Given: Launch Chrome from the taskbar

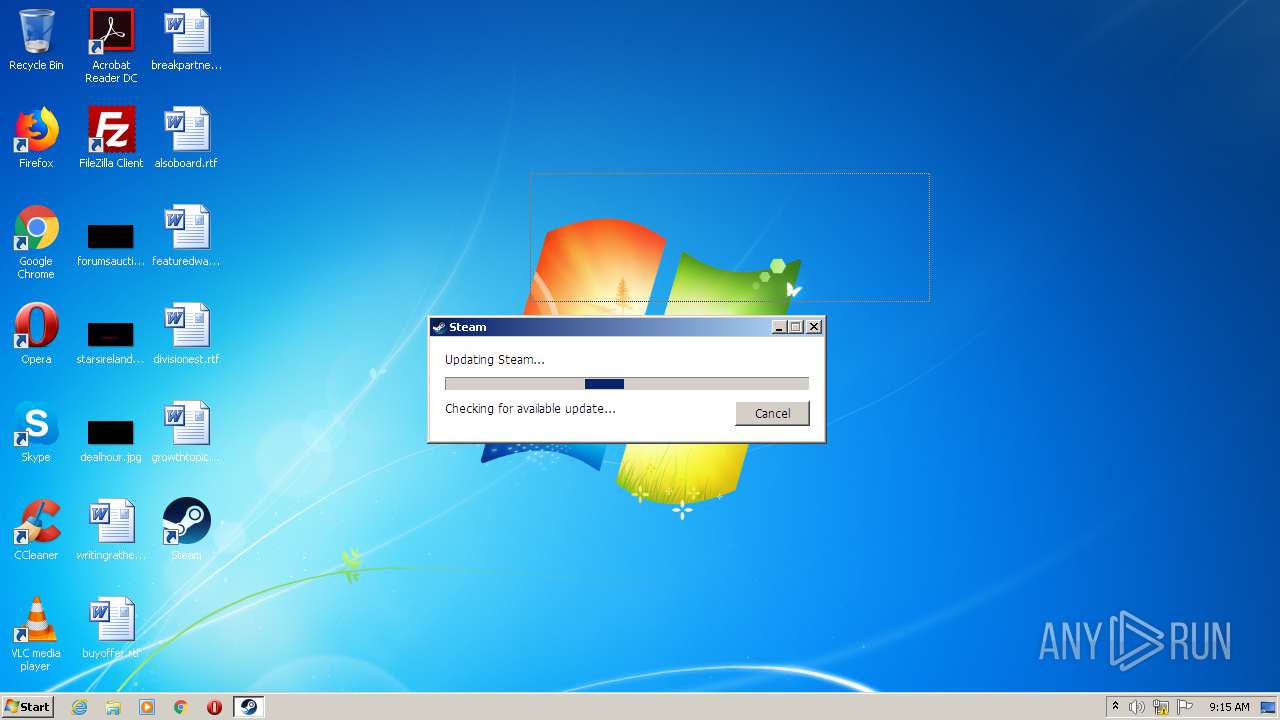Looking at the screenshot, I should [181, 707].
